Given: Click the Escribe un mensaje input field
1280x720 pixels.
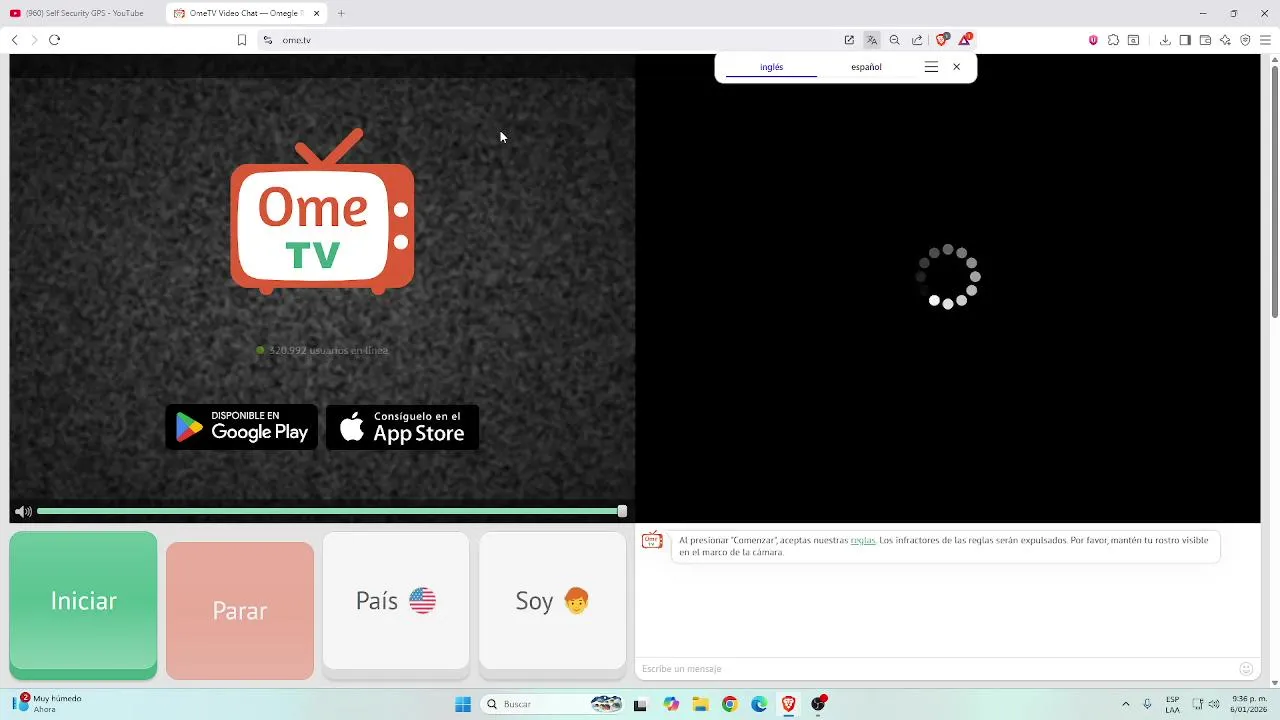Looking at the screenshot, I should pyautogui.click(x=935, y=669).
